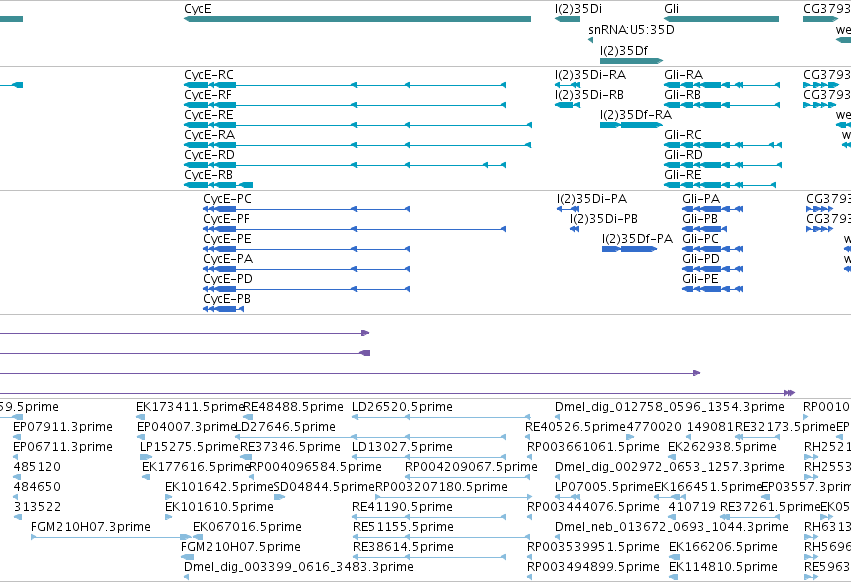851x582 pixels.
Task: Click the Gli-RB transcript label
Action: pos(682,95)
